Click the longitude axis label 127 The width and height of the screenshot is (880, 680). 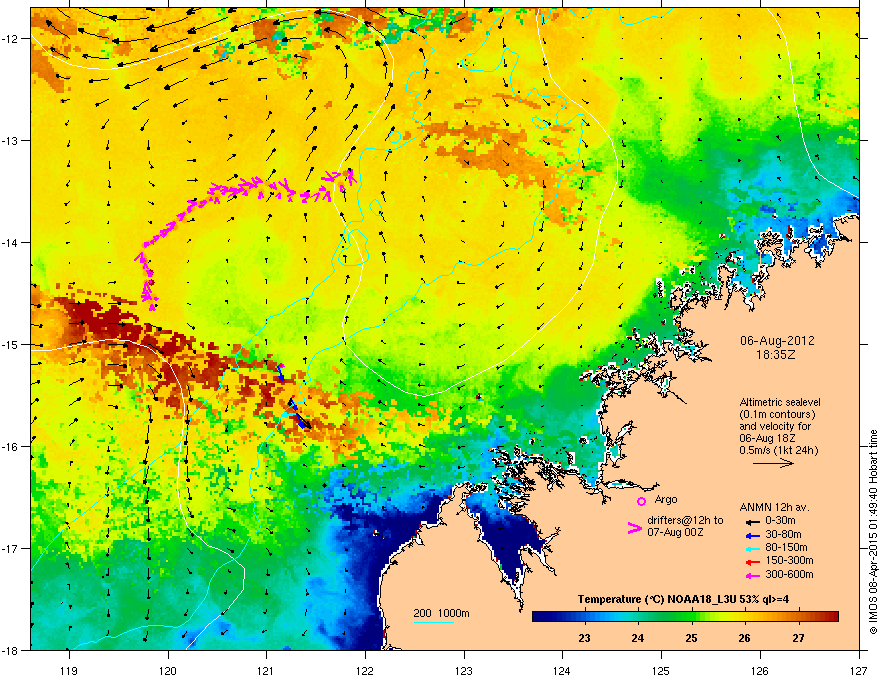(859, 670)
